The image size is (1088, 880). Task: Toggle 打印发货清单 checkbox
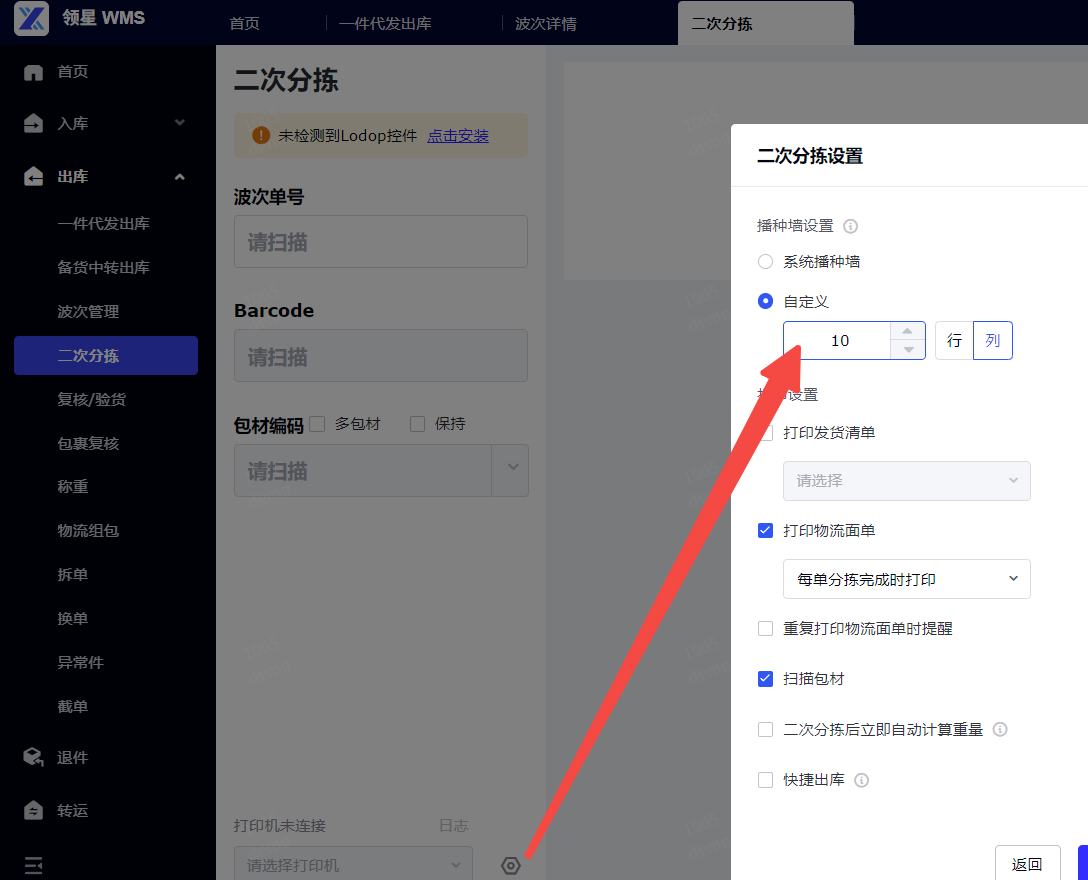click(765, 433)
